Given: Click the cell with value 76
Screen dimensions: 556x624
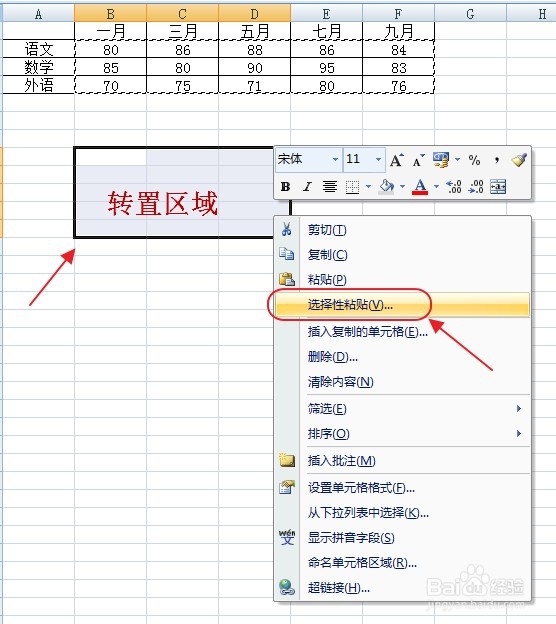Looking at the screenshot, I should tap(398, 85).
